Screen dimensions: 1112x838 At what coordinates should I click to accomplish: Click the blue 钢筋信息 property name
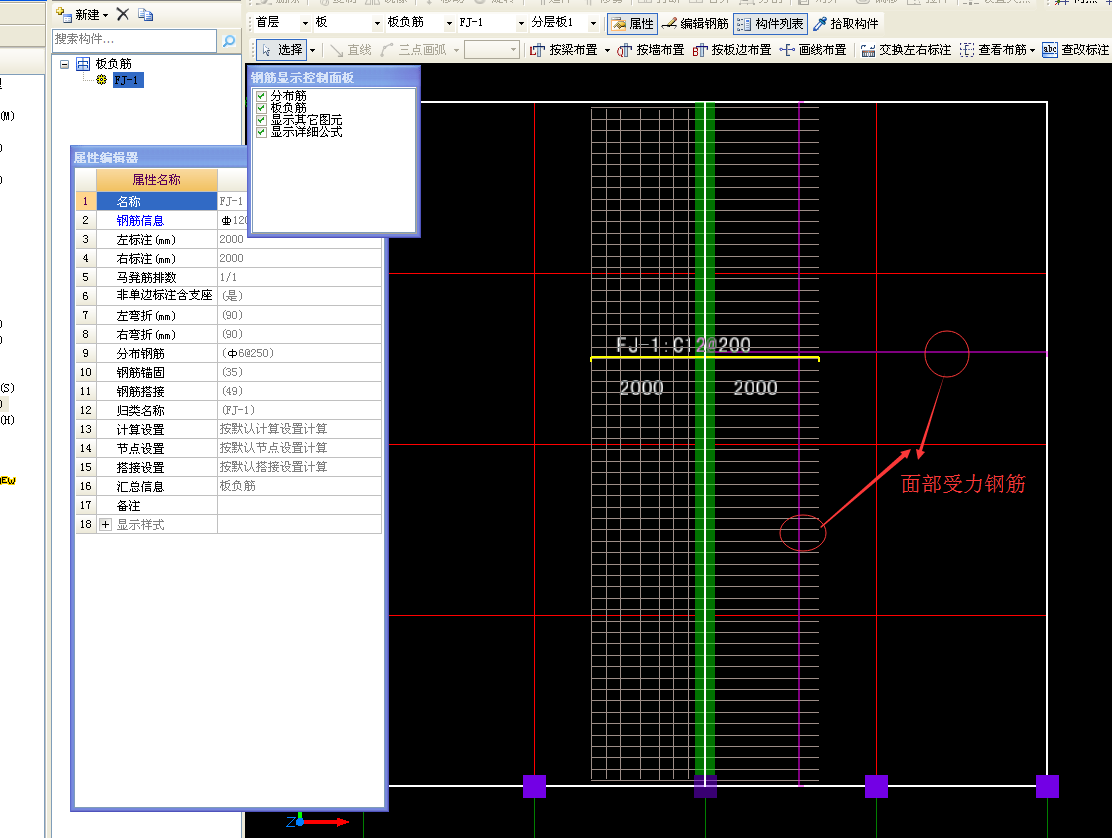tap(140, 220)
